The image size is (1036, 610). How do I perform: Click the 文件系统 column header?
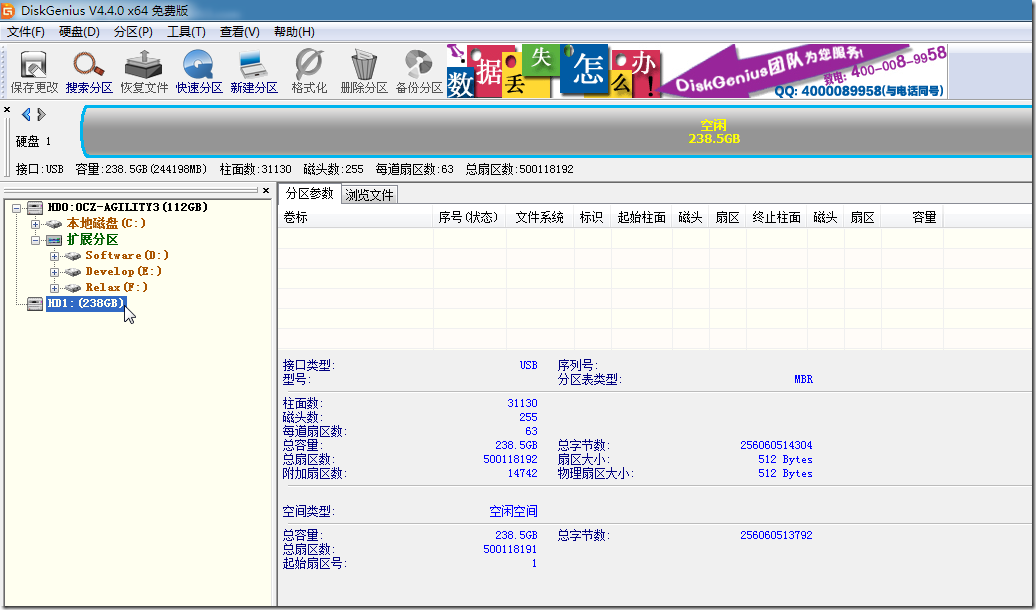(540, 217)
